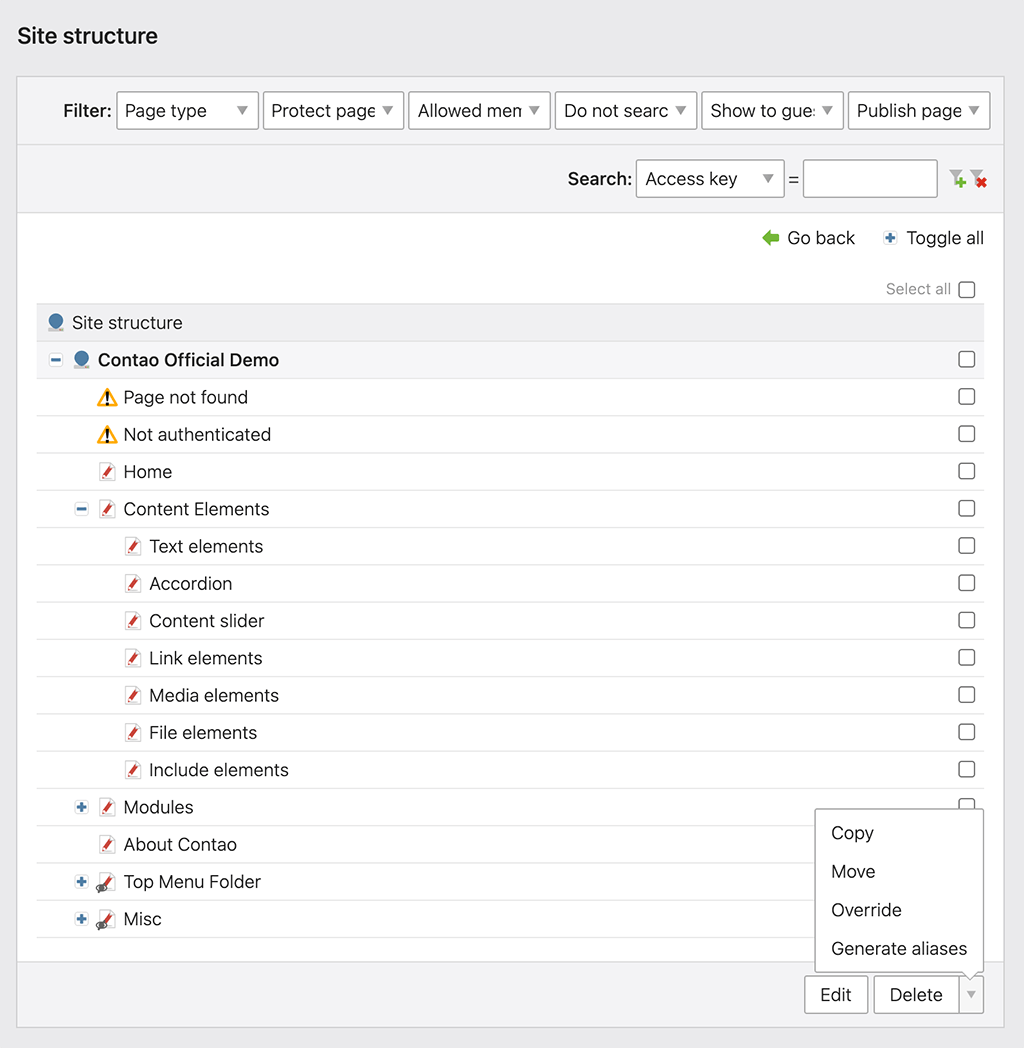Image resolution: width=1024 pixels, height=1048 pixels.
Task: Click the Delete button
Action: click(x=916, y=995)
